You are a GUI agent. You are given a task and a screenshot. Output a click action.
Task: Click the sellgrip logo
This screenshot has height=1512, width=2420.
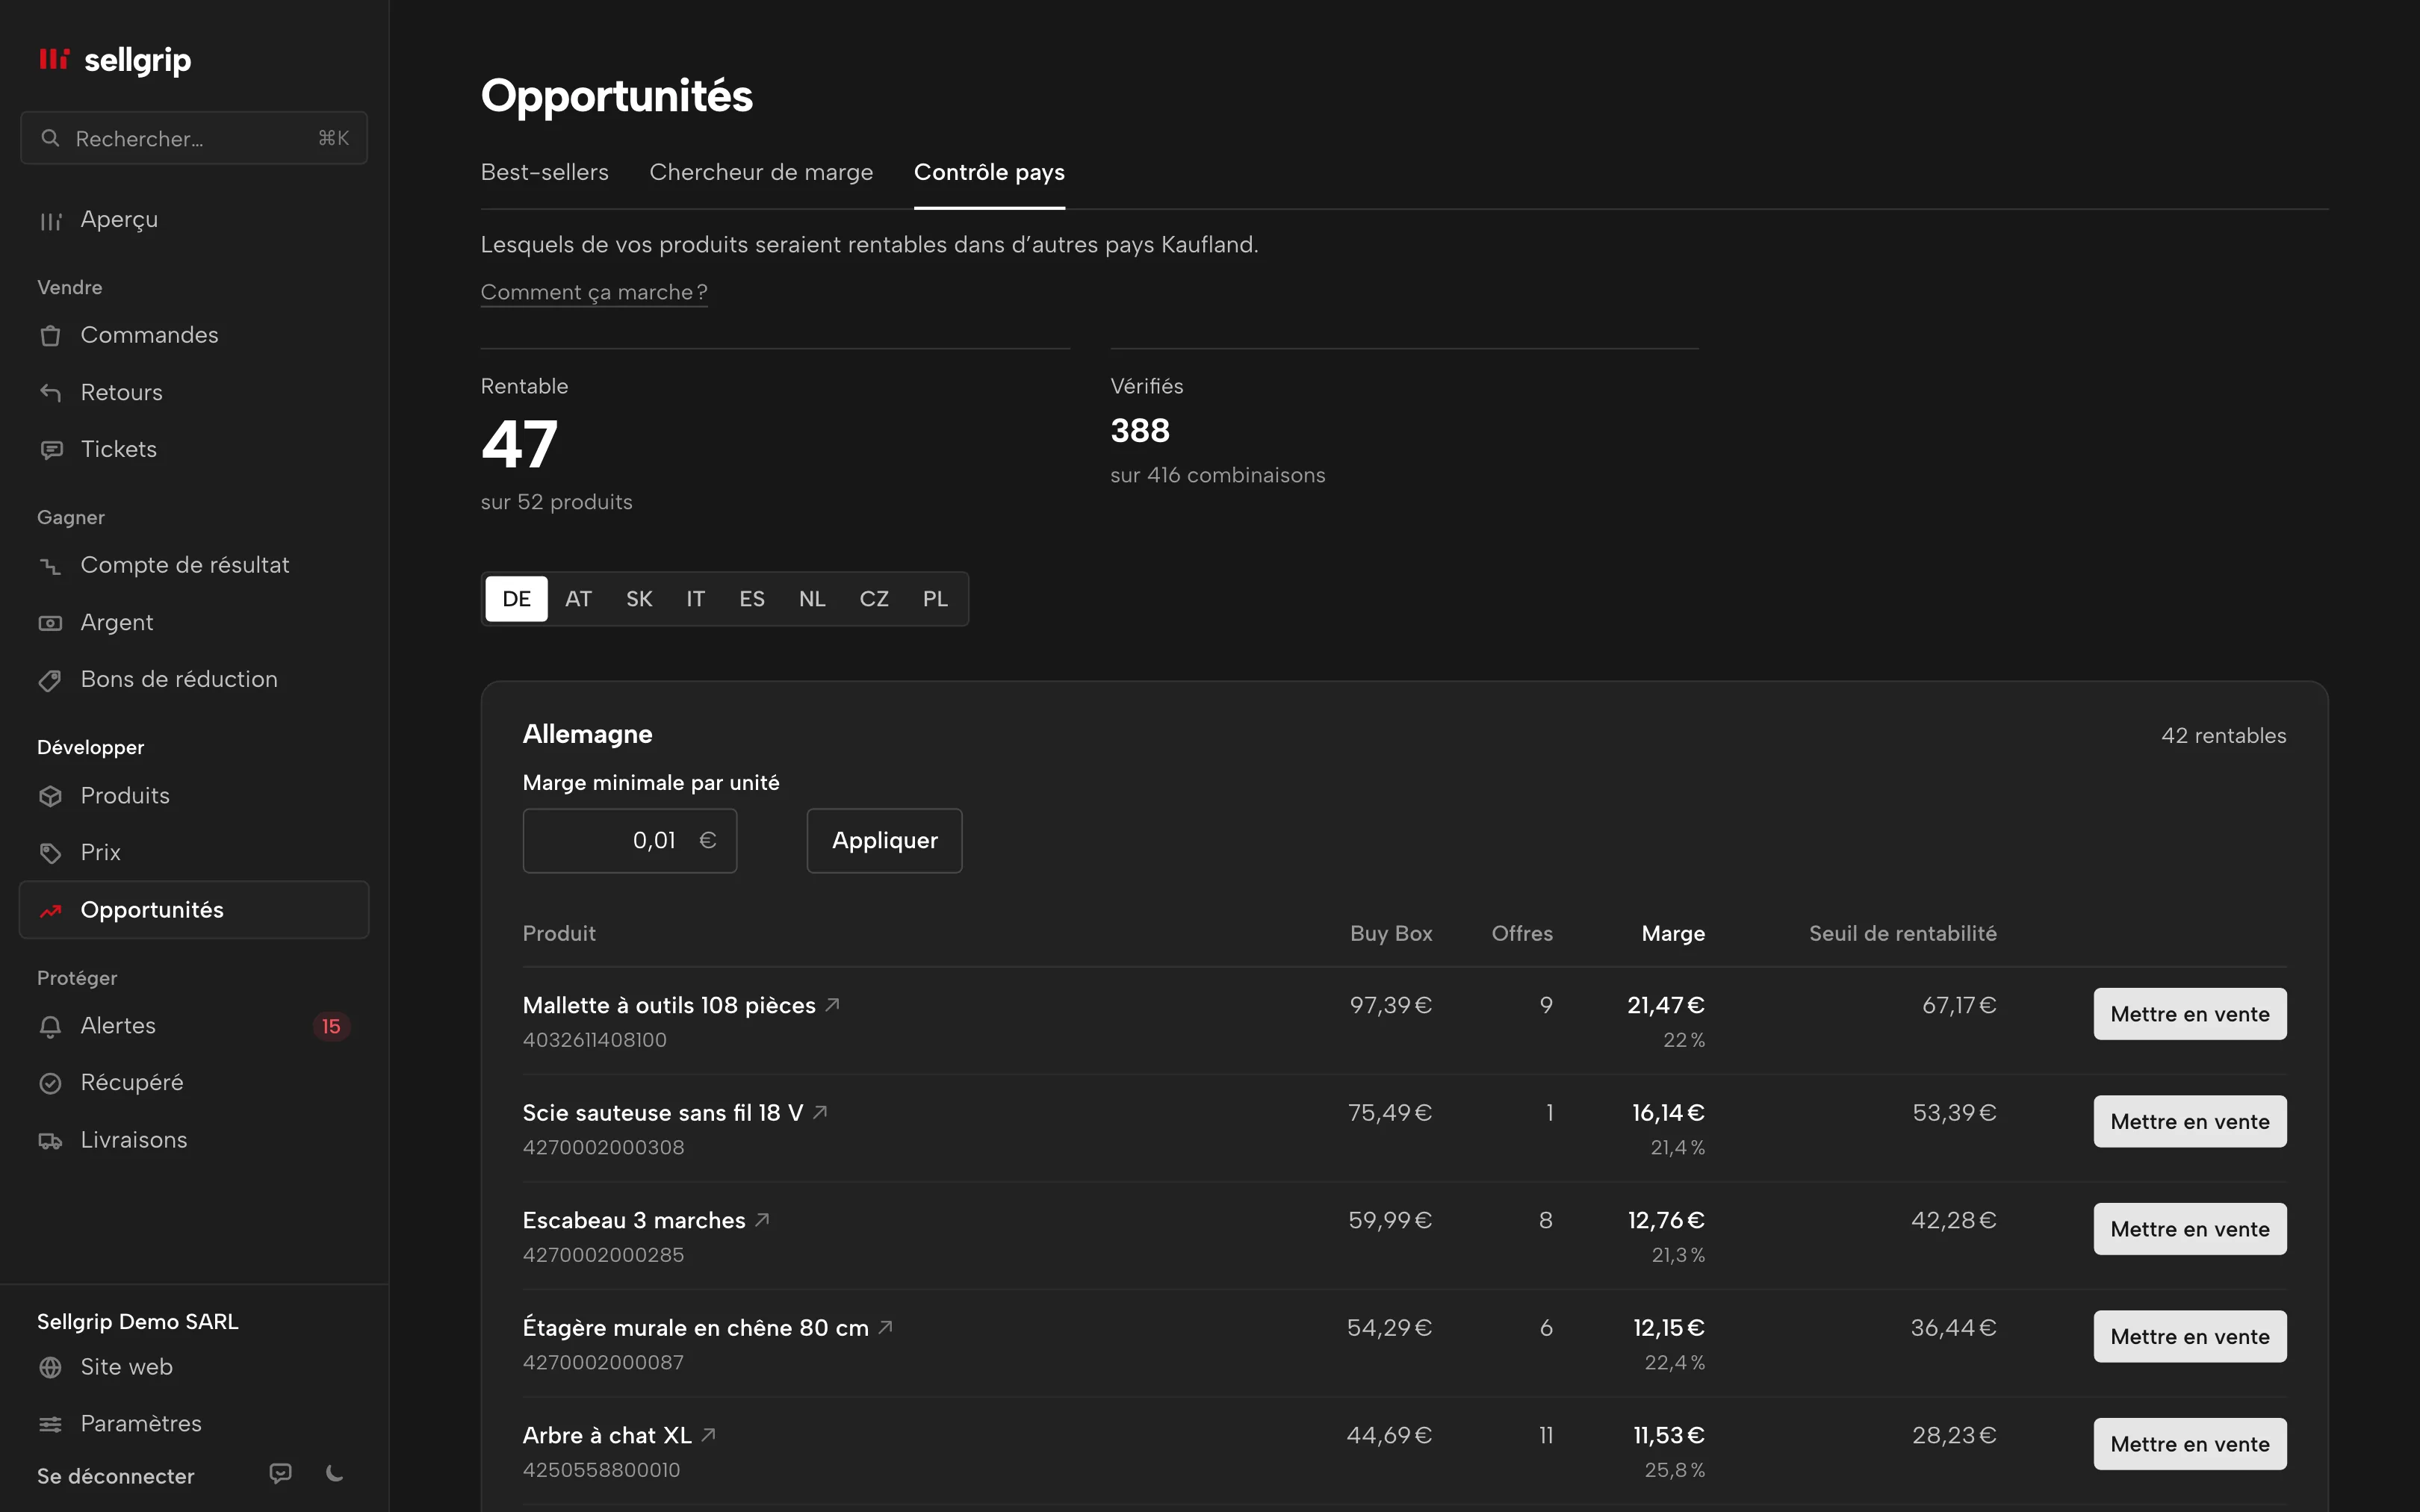tap(114, 60)
